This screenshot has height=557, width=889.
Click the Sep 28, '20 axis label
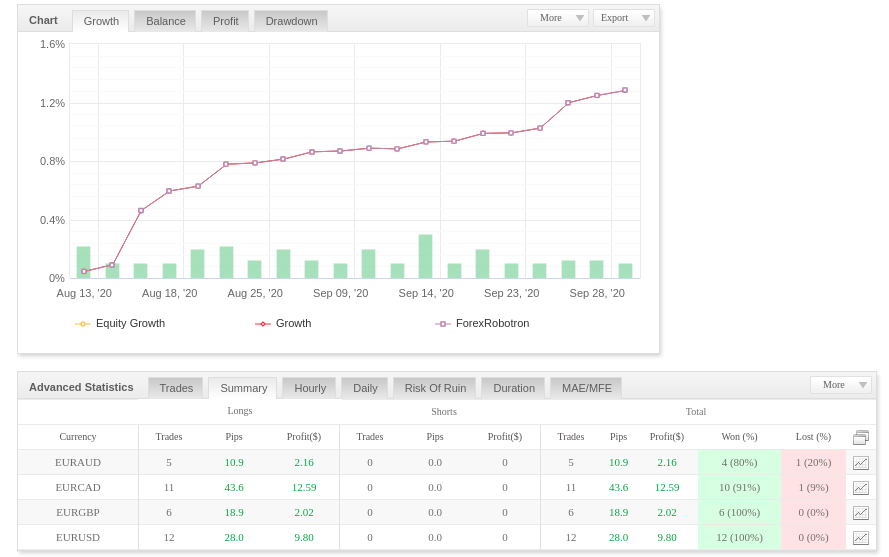597,293
